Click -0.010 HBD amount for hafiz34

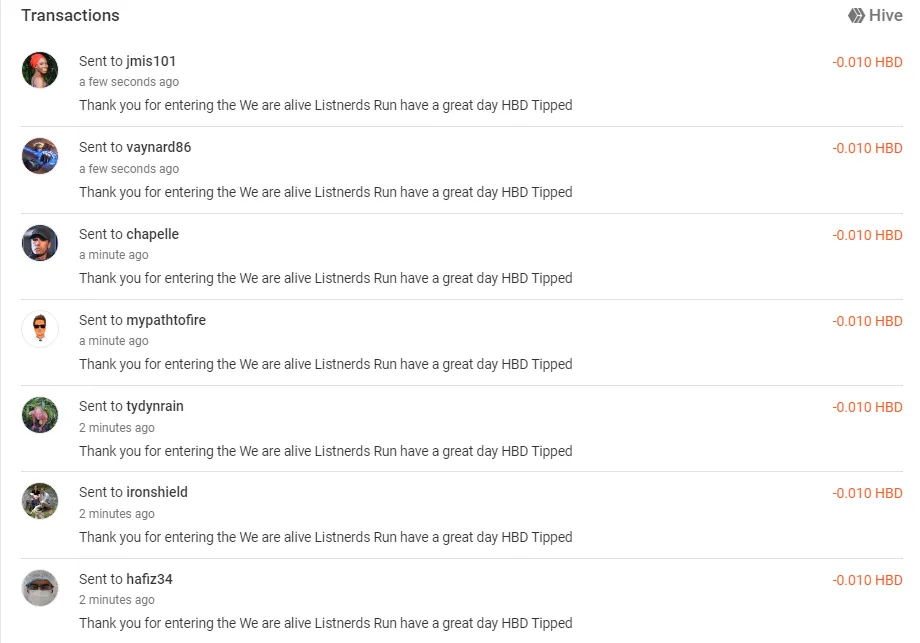point(867,580)
